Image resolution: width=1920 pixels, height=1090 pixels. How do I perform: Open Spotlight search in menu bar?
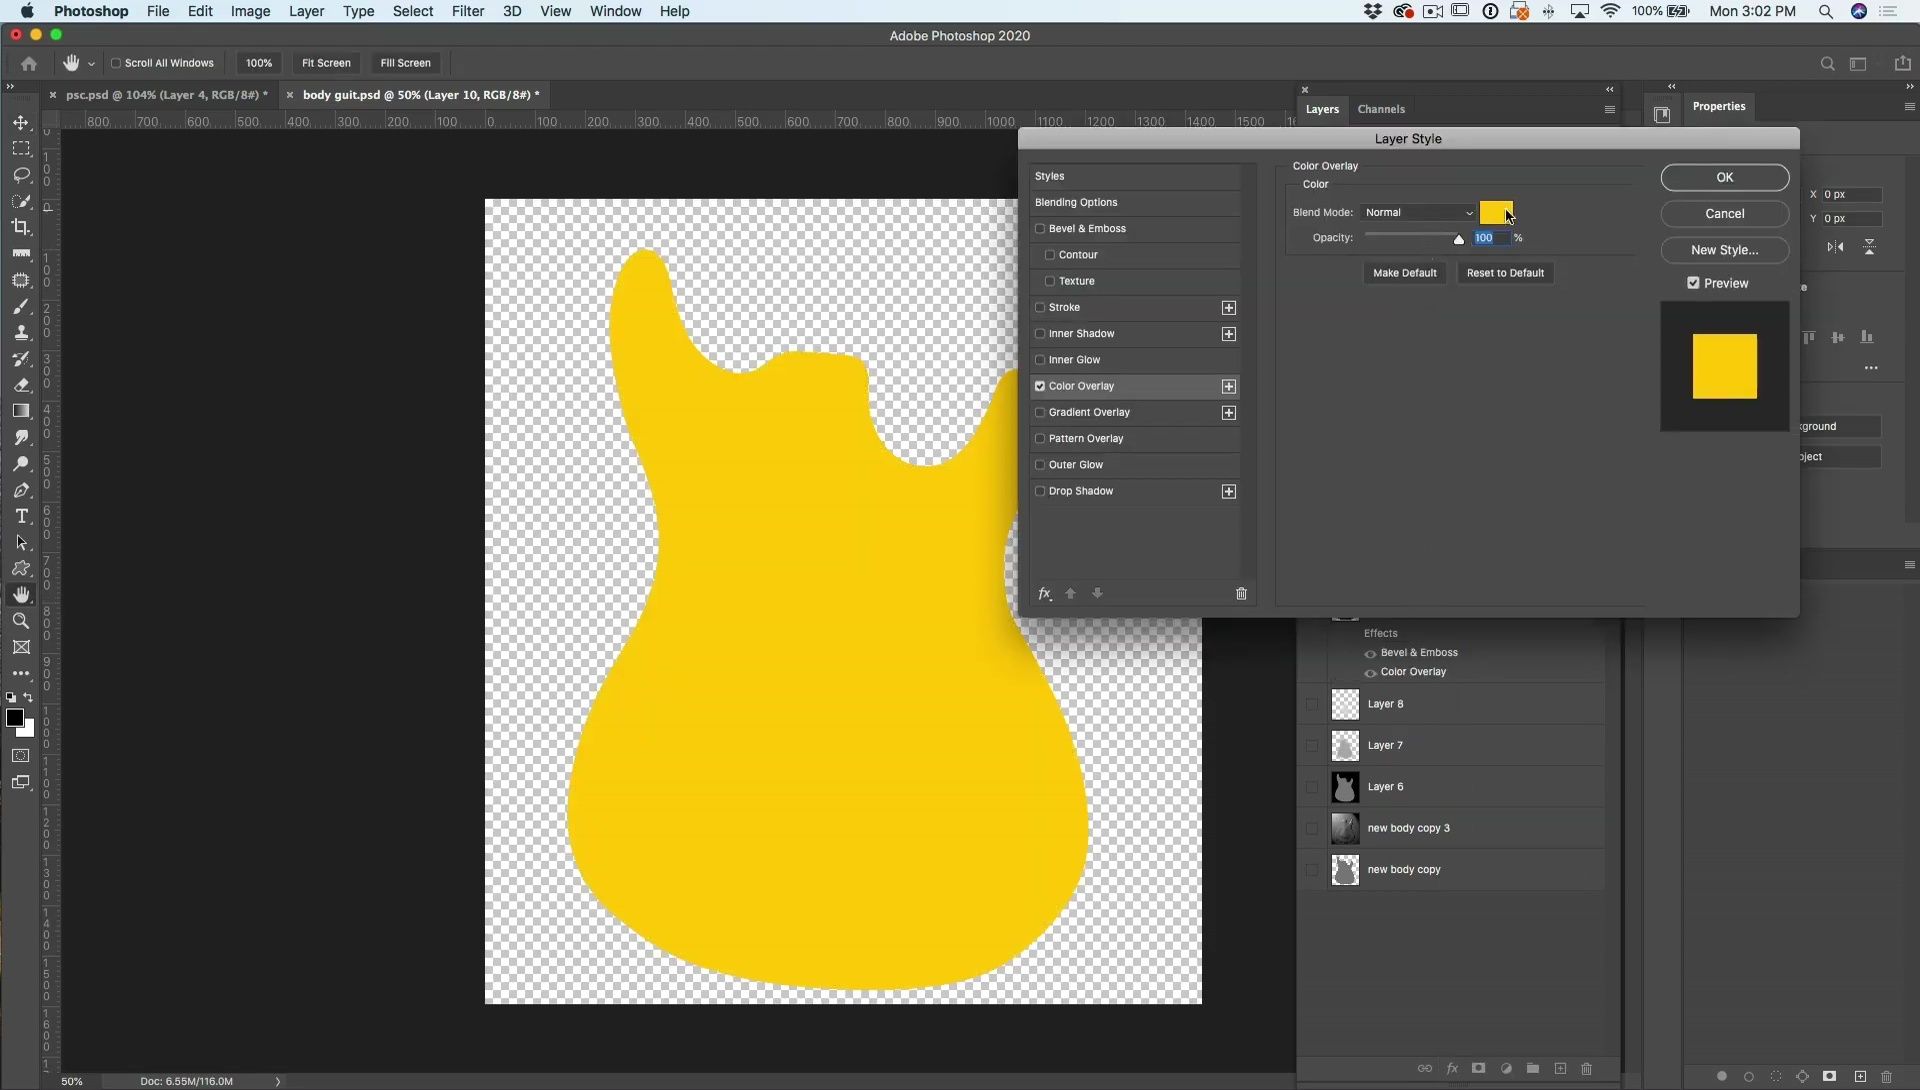pos(1825,11)
